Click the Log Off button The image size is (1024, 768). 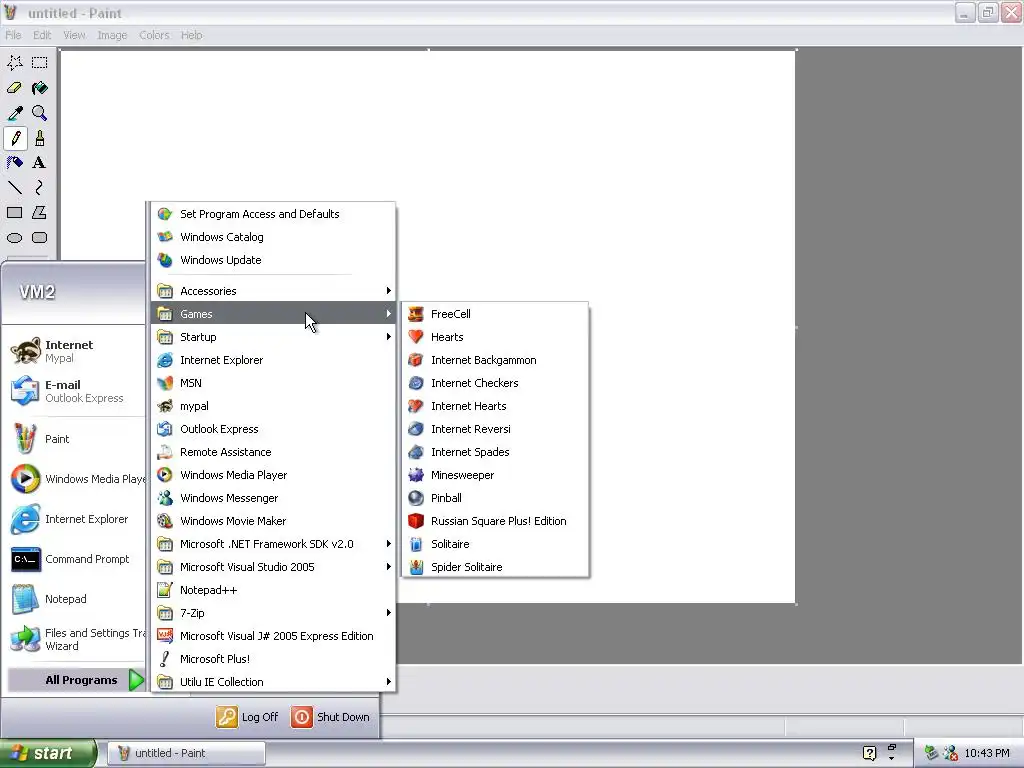[x=248, y=717]
